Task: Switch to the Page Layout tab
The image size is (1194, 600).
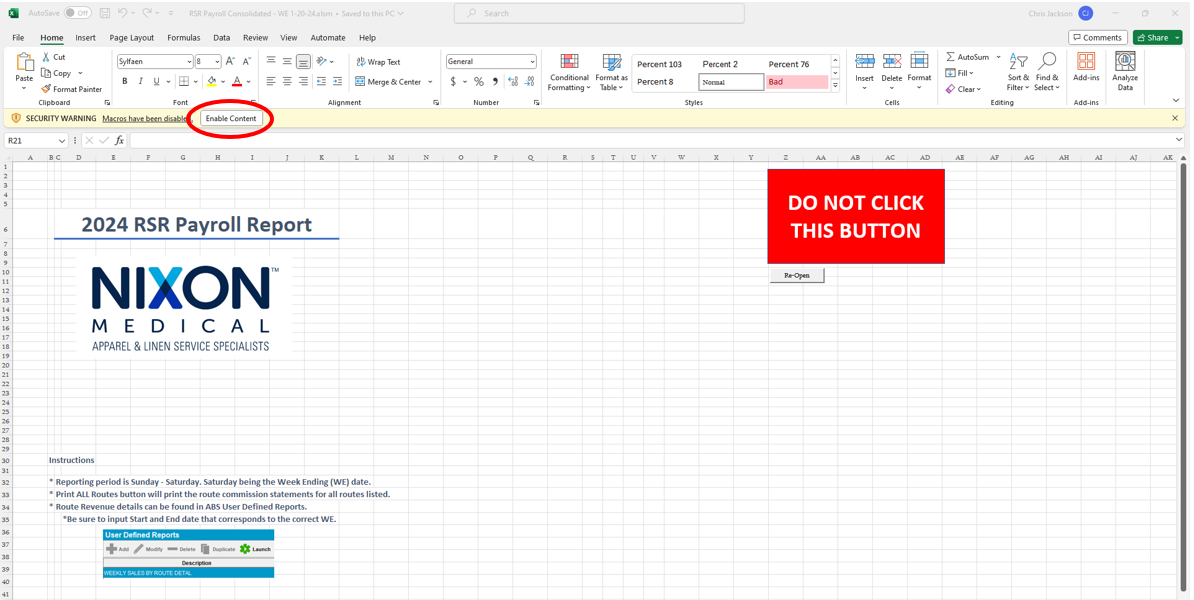Action: (x=131, y=38)
